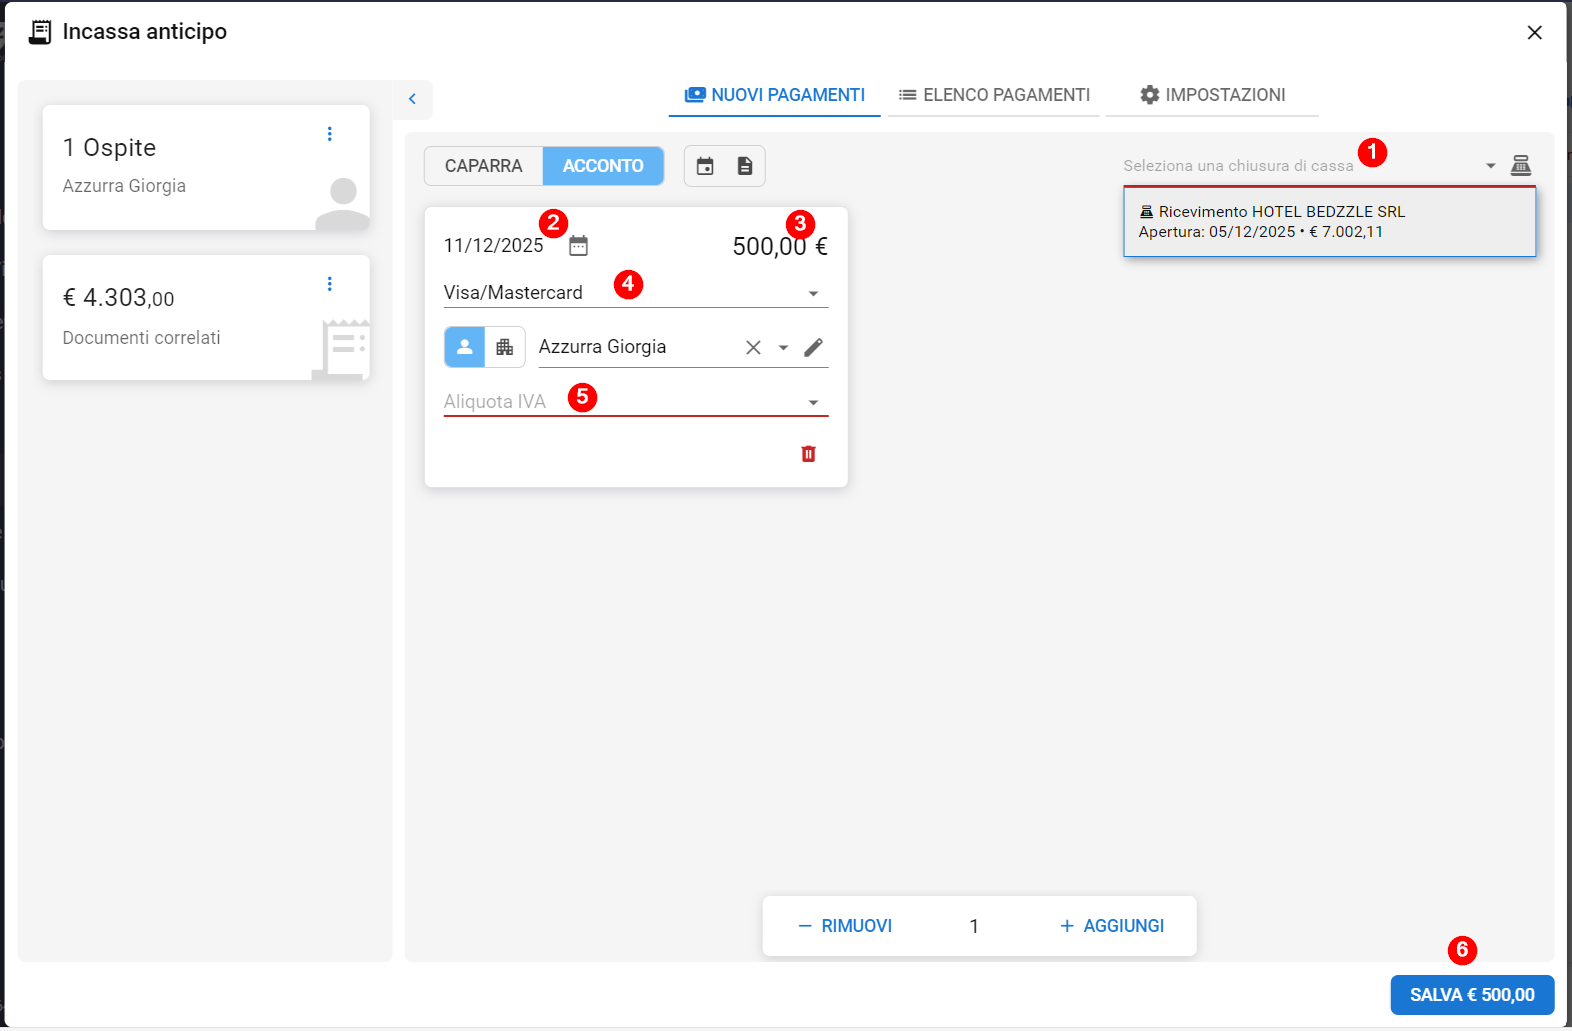This screenshot has height=1031, width=1572.
Task: Open the three-dot menu on Documenti correlati card
Action: coord(329,284)
